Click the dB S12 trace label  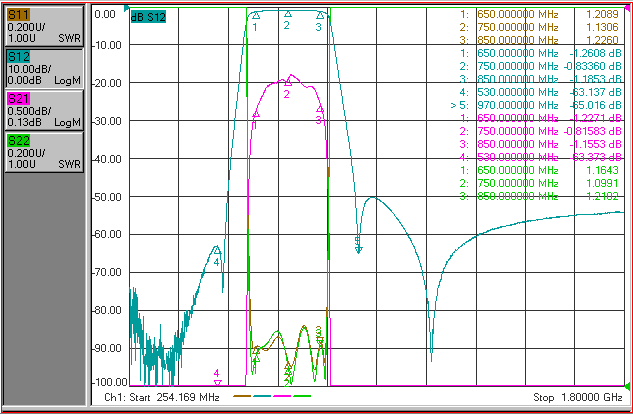(x=148, y=17)
